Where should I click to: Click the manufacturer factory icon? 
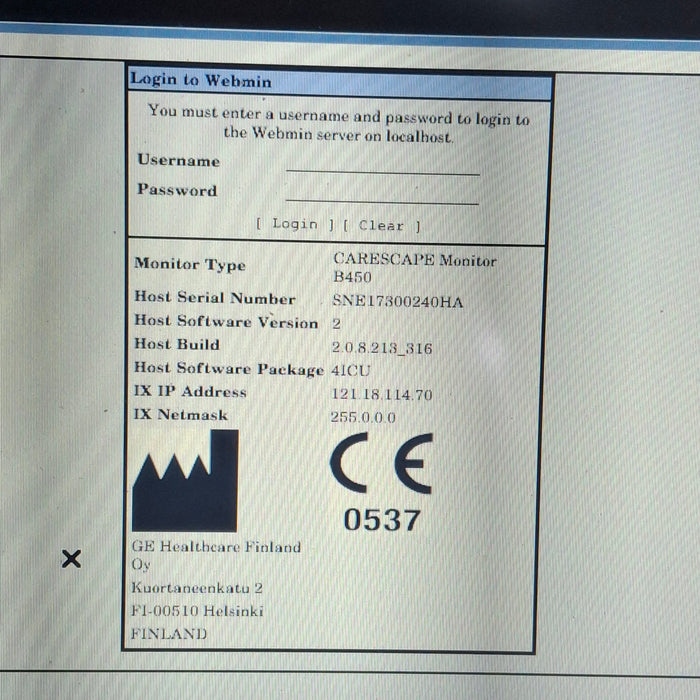[185, 481]
